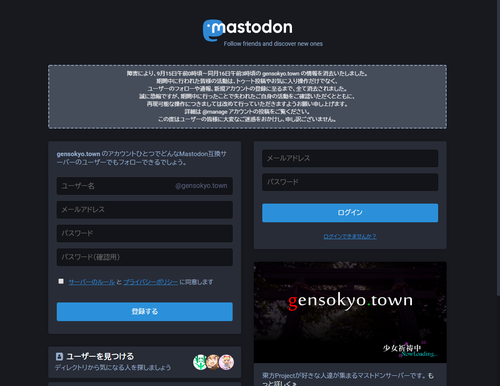The width and height of the screenshot is (500, 386).
Task: Open the middle brown-haired avatar
Action: (213, 362)
